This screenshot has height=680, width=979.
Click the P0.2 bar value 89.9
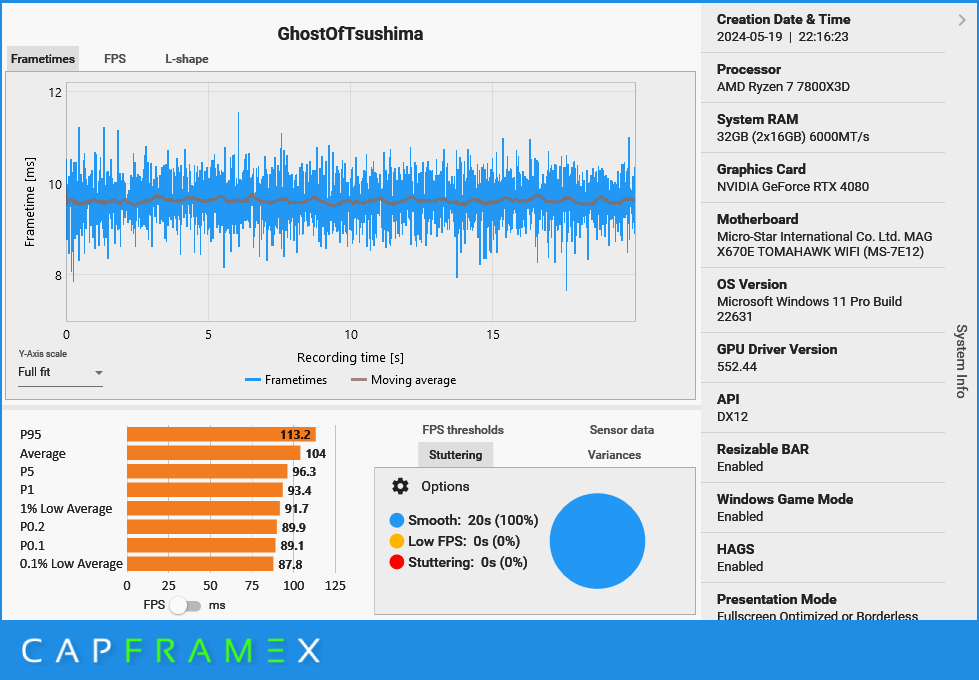point(293,527)
